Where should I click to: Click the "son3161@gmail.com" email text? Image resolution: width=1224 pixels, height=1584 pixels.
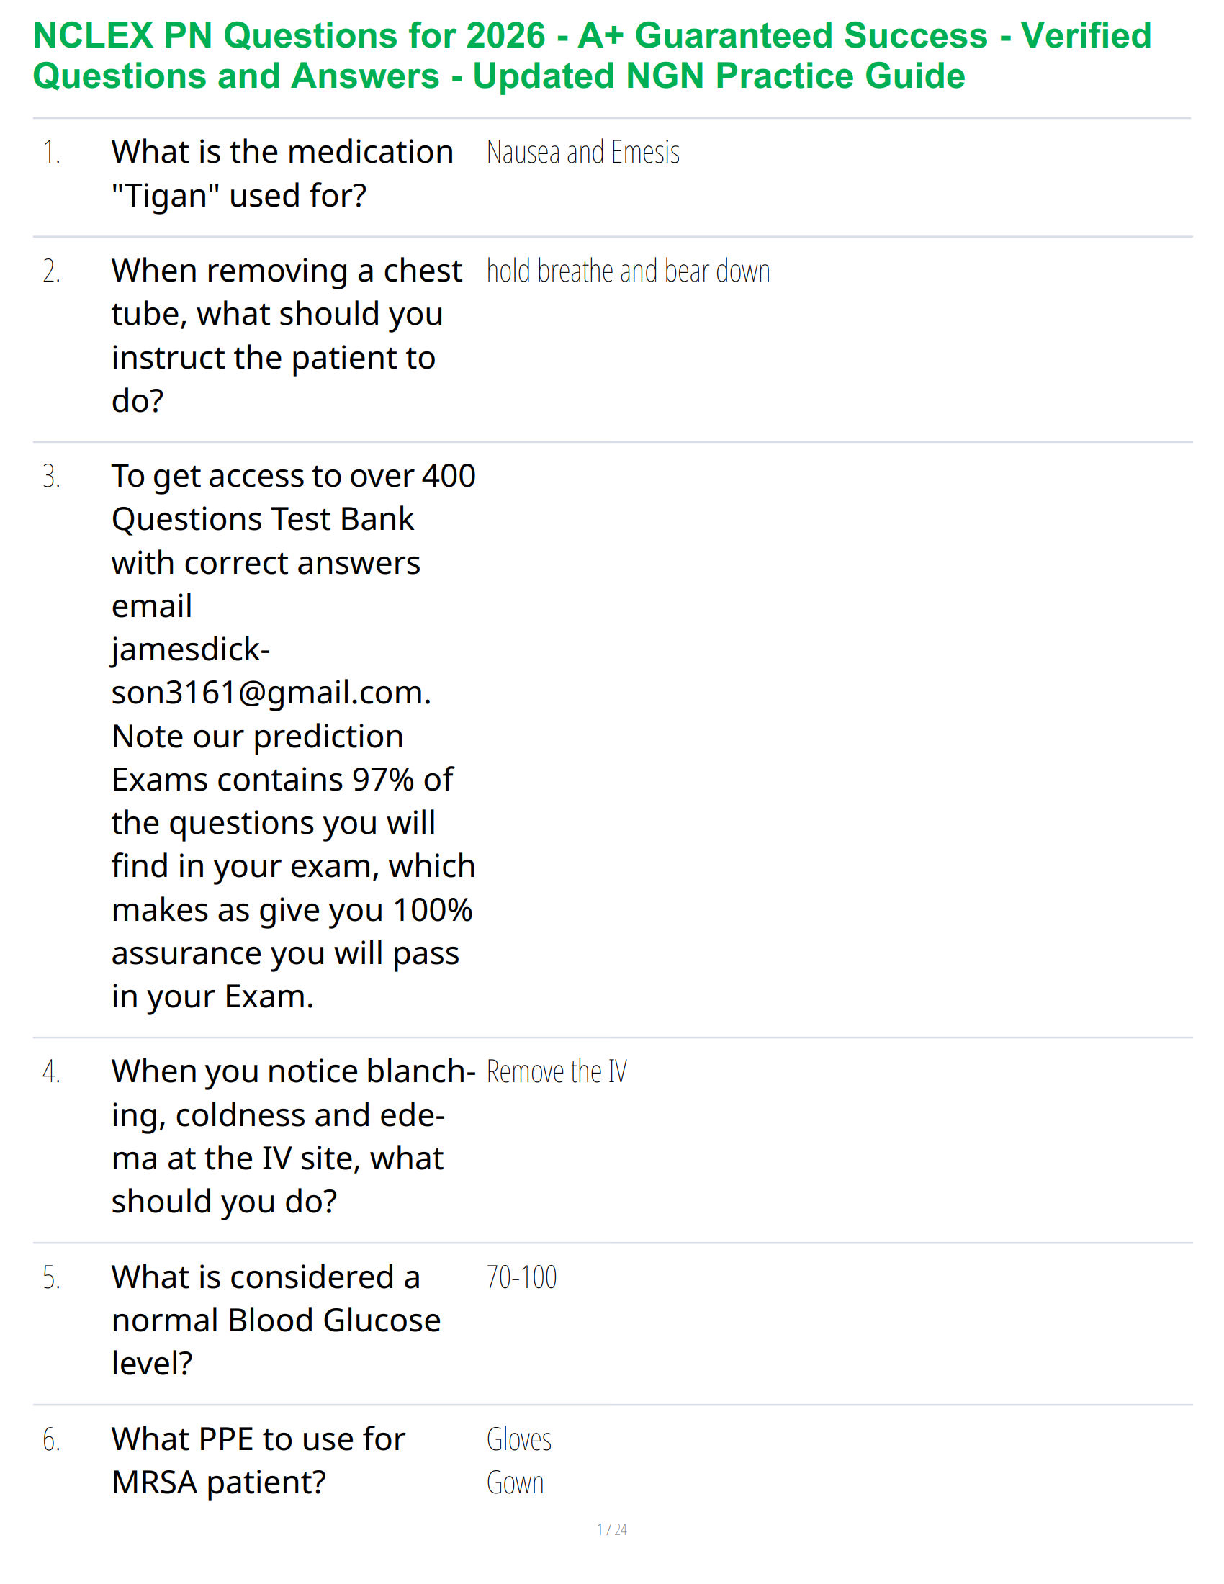(x=271, y=693)
